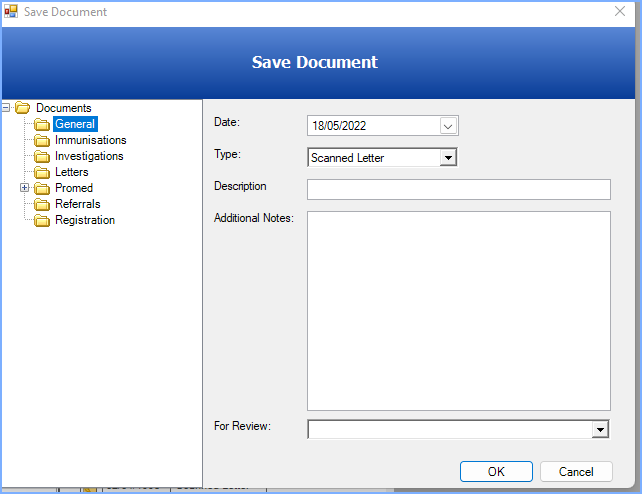
Task: Click the Investigations folder icon
Action: pyautogui.click(x=42, y=156)
